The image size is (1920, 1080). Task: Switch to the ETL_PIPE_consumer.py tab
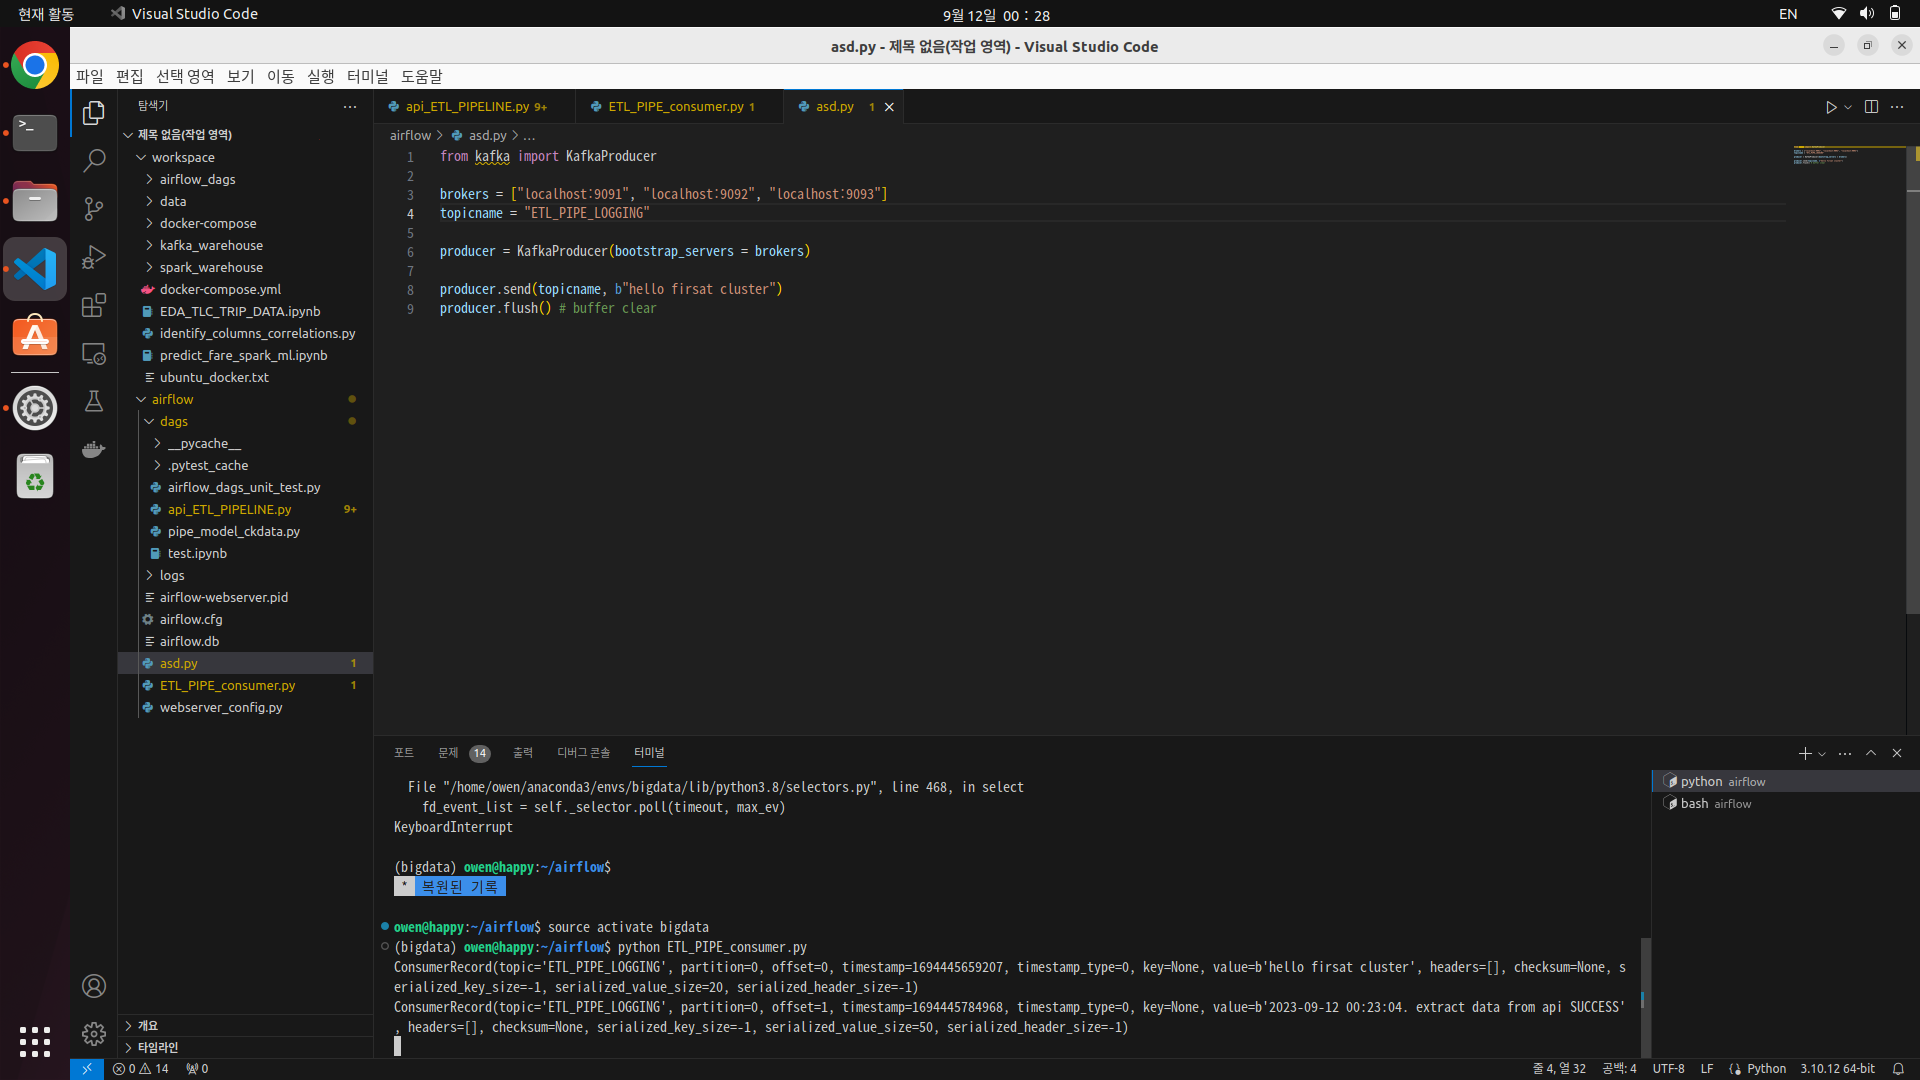tap(675, 107)
